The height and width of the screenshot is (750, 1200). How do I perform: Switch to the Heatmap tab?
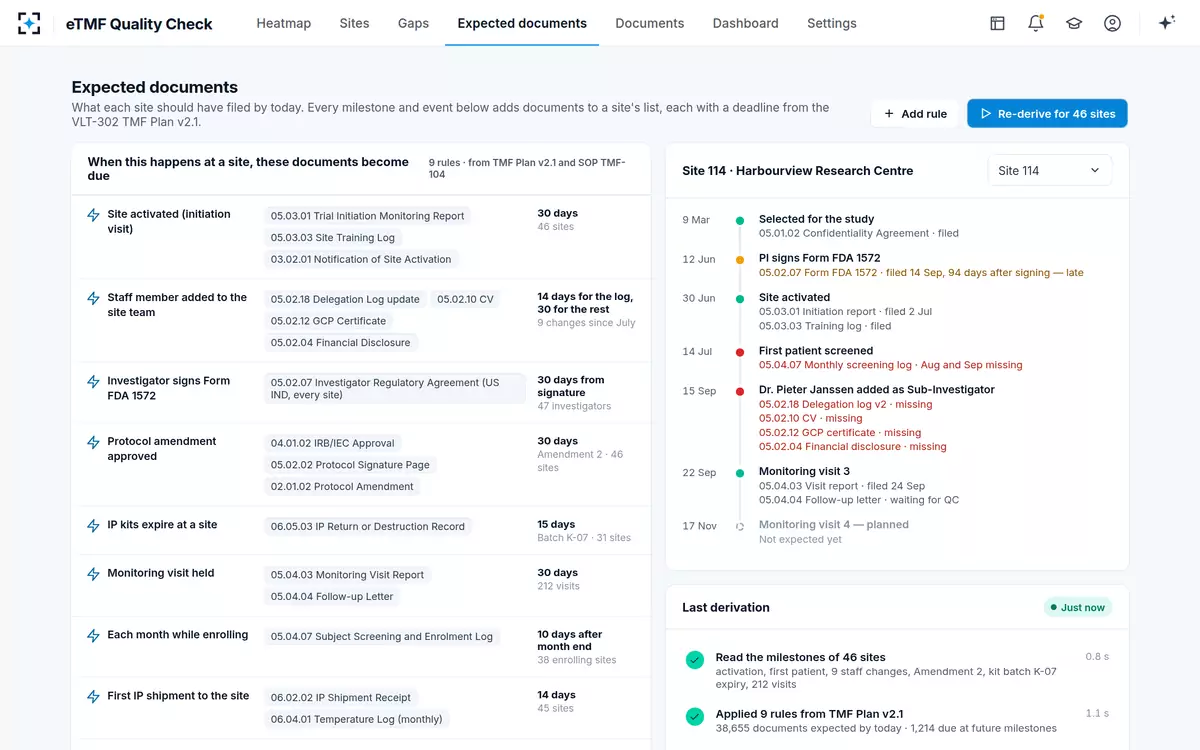click(283, 23)
